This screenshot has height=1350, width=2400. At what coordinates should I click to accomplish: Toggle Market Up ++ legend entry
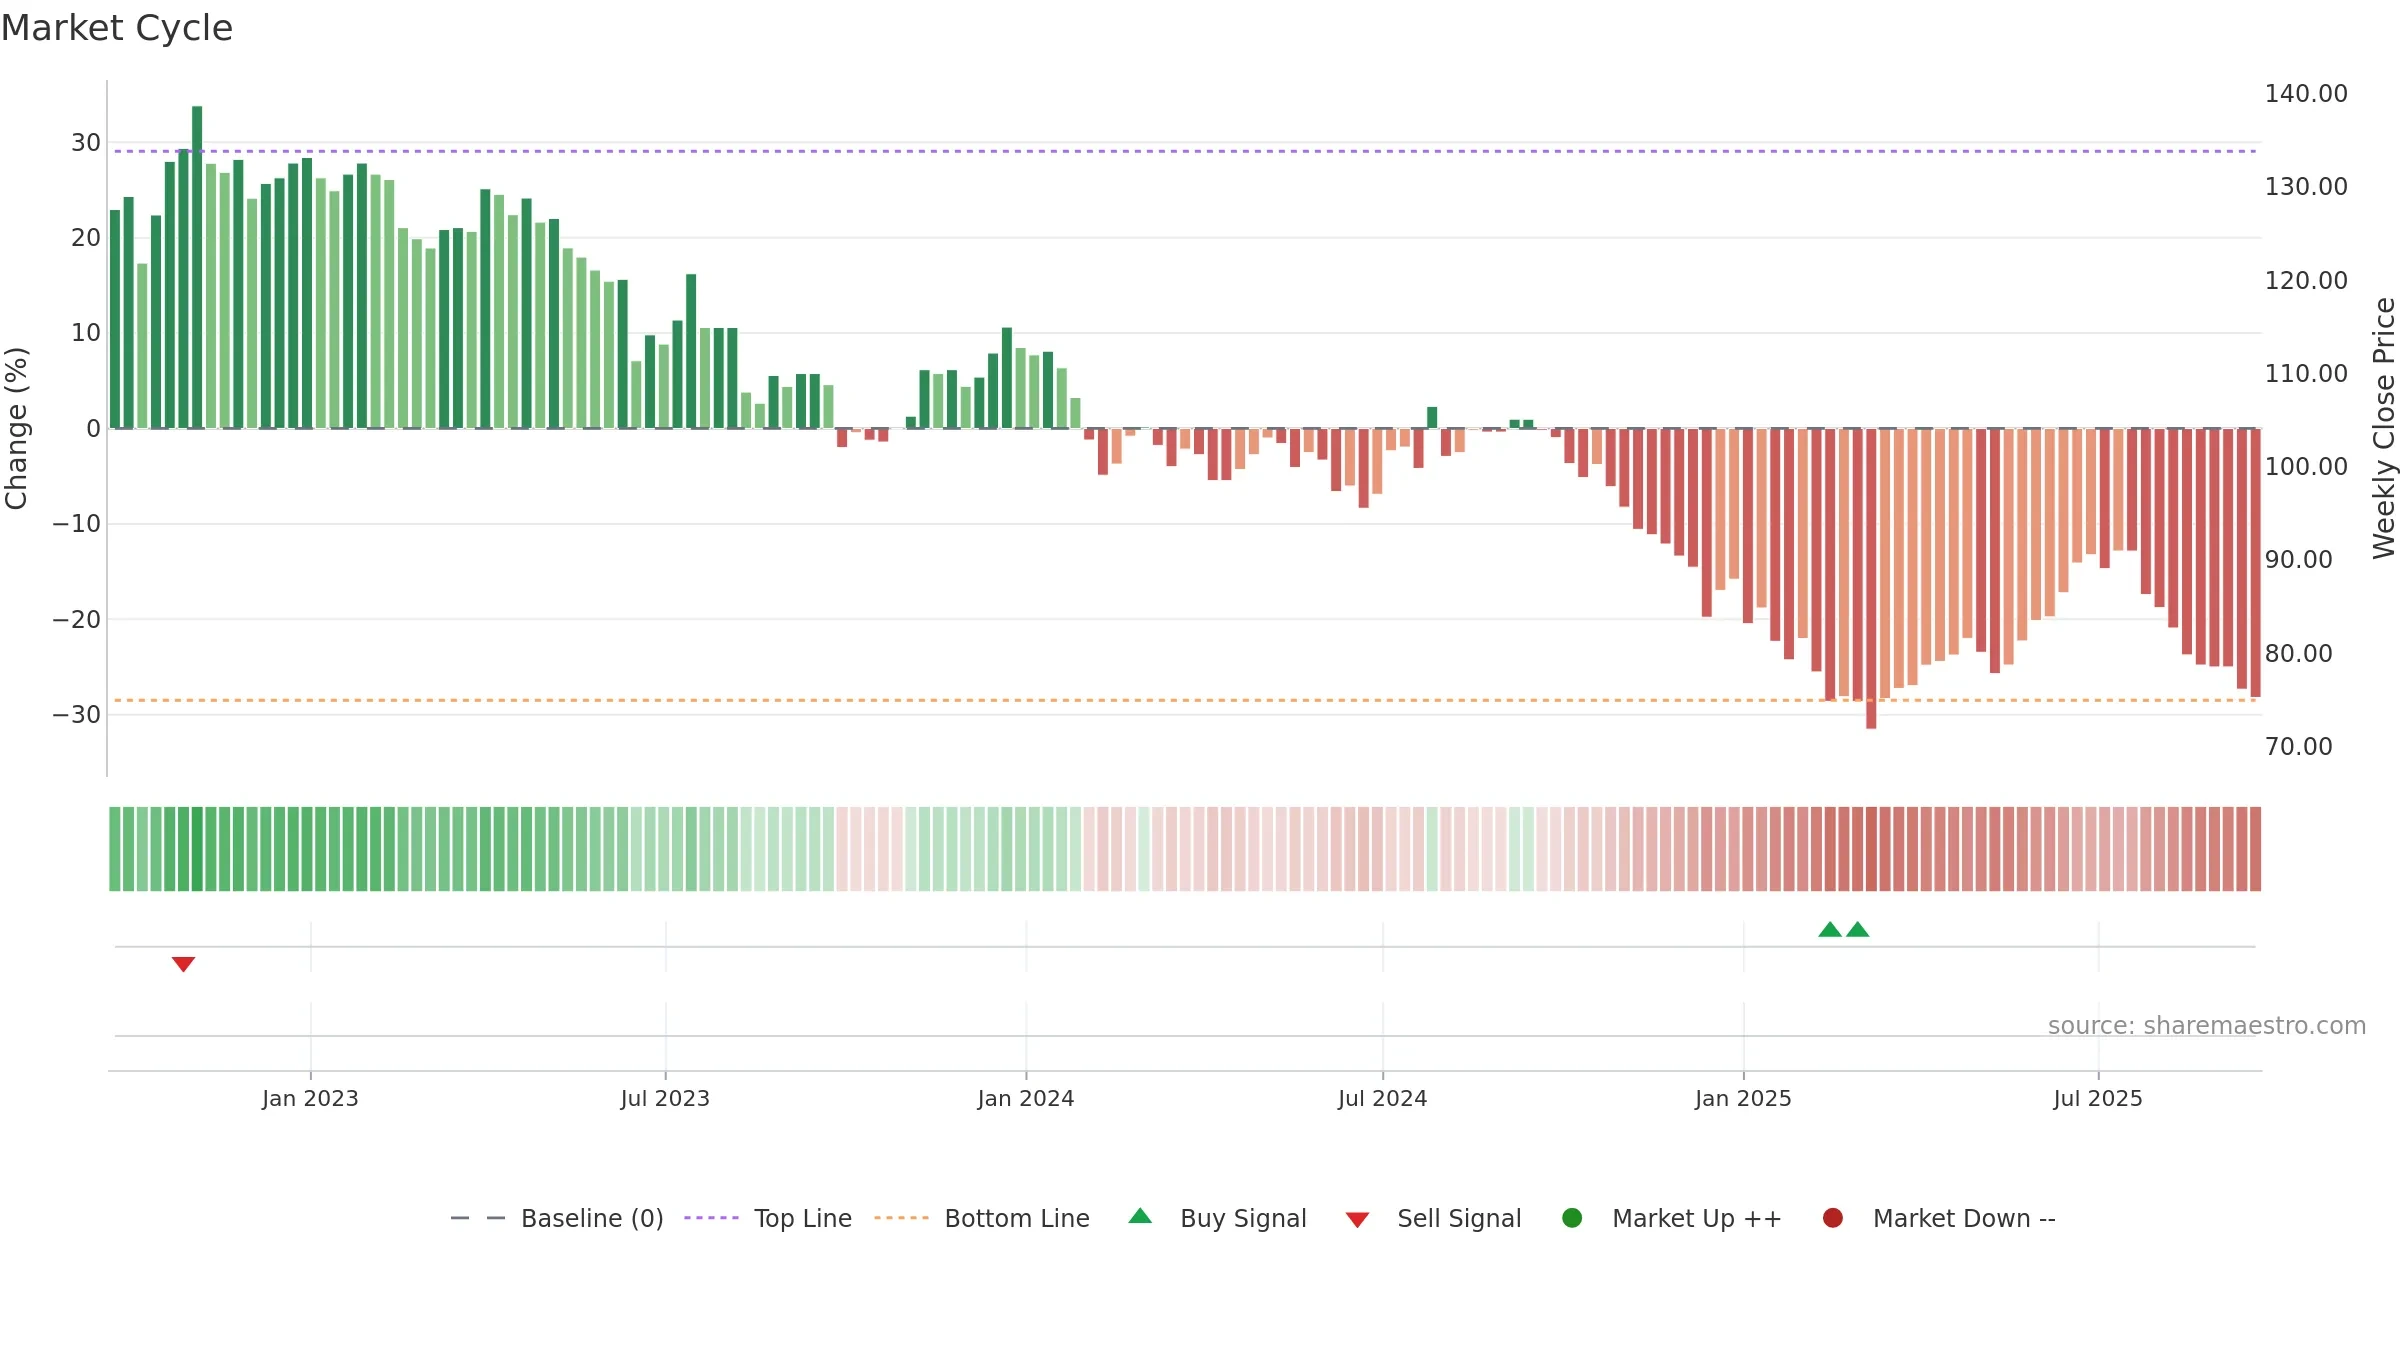coord(1671,1218)
